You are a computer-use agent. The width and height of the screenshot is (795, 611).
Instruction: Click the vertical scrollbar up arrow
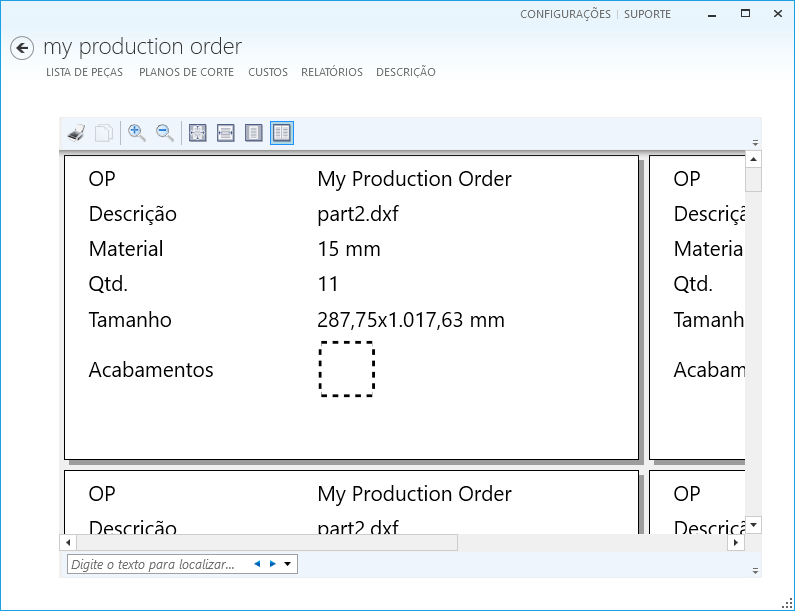pyautogui.click(x=753, y=159)
